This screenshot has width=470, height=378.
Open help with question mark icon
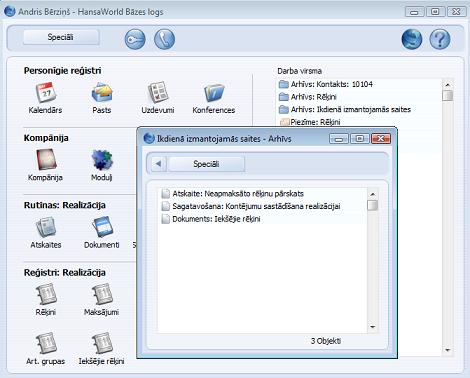coord(440,39)
